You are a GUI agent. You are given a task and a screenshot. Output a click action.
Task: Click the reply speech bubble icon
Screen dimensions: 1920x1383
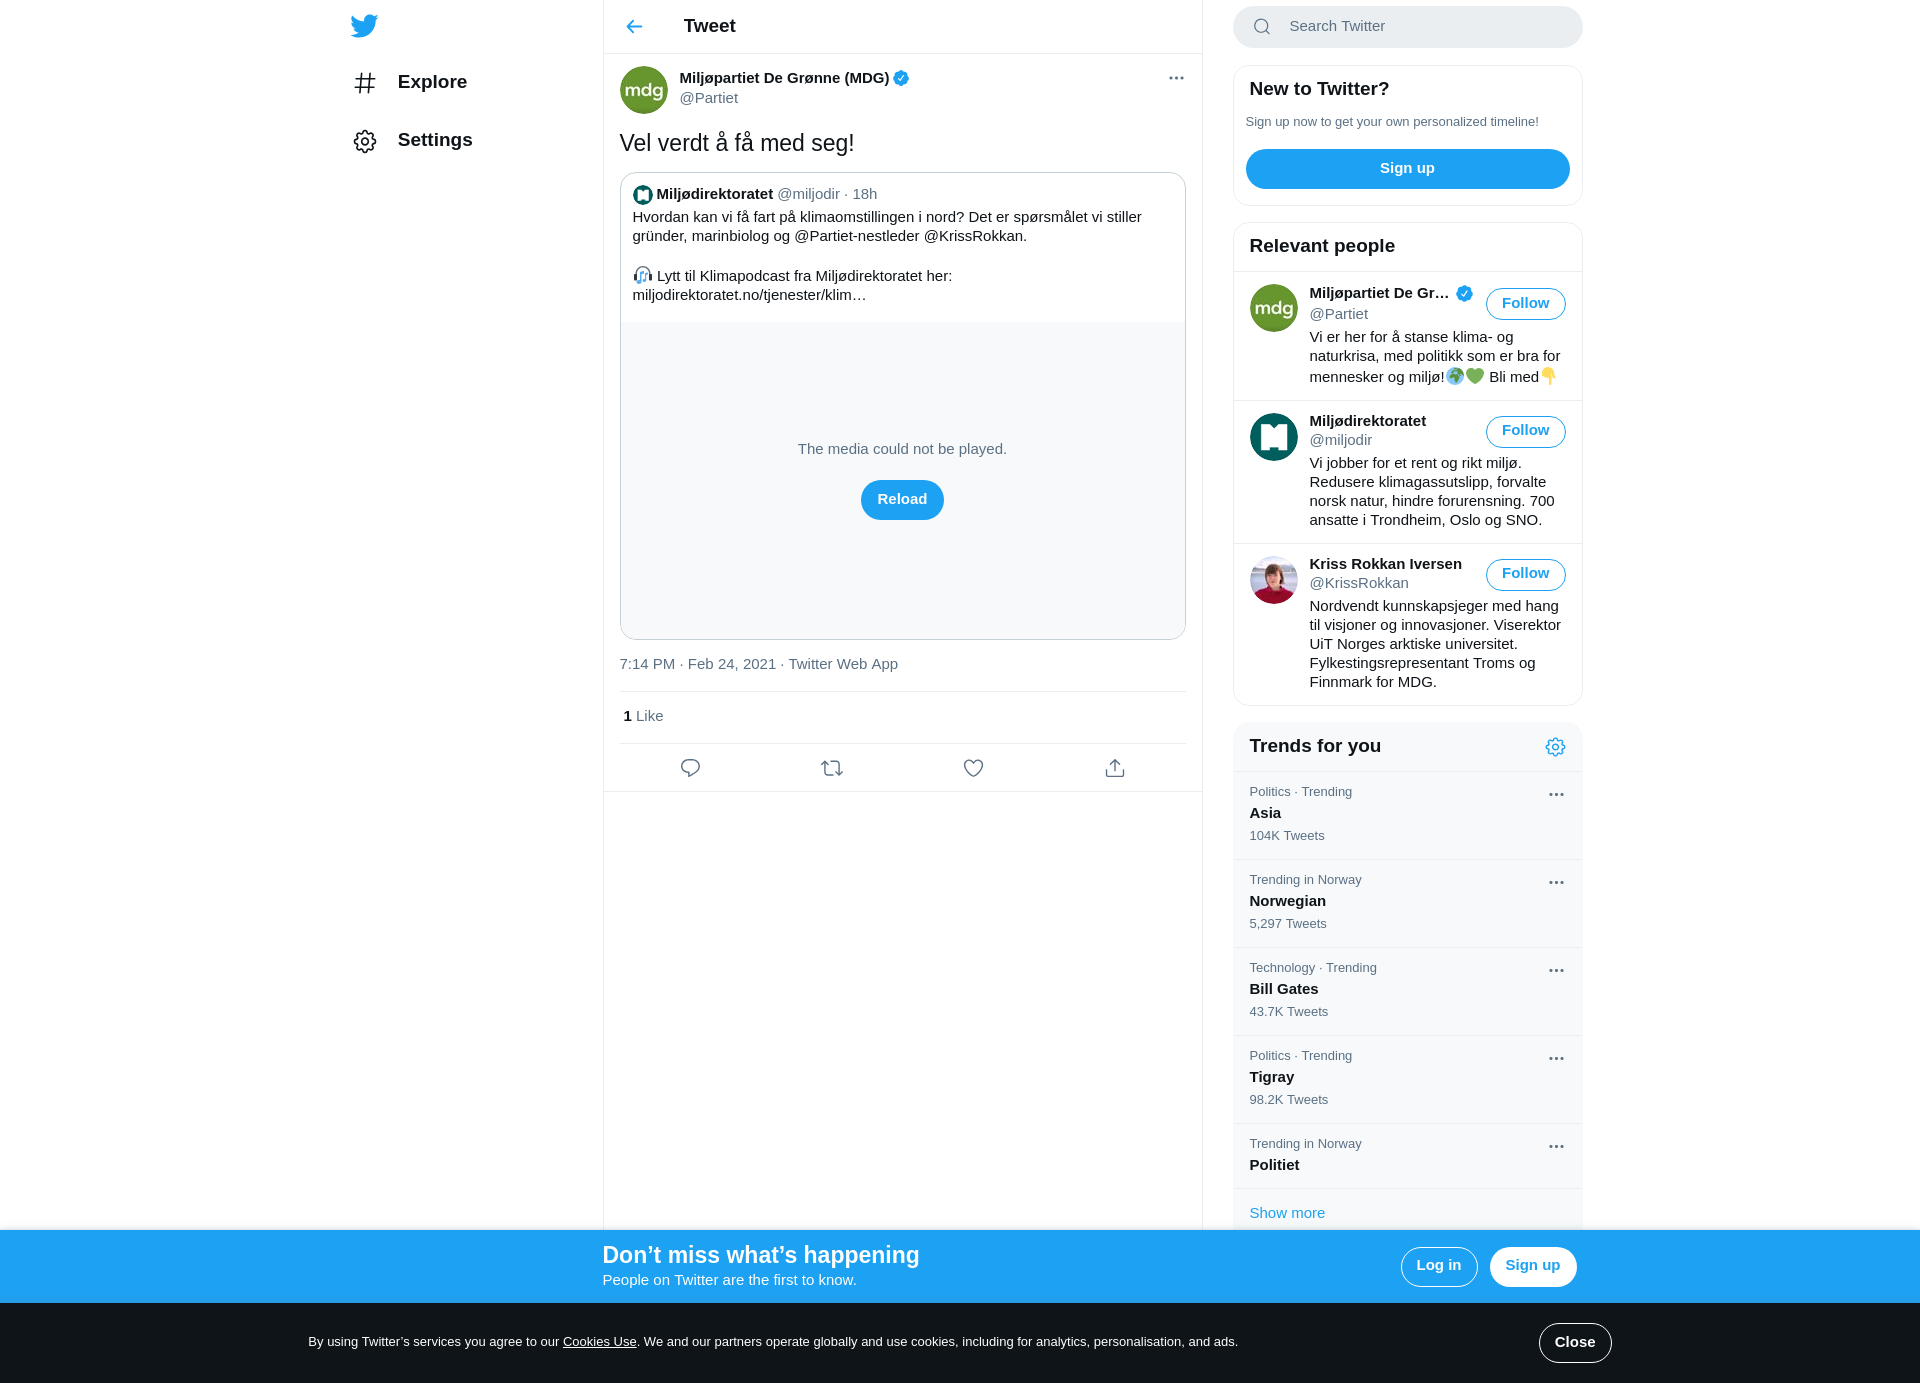690,768
